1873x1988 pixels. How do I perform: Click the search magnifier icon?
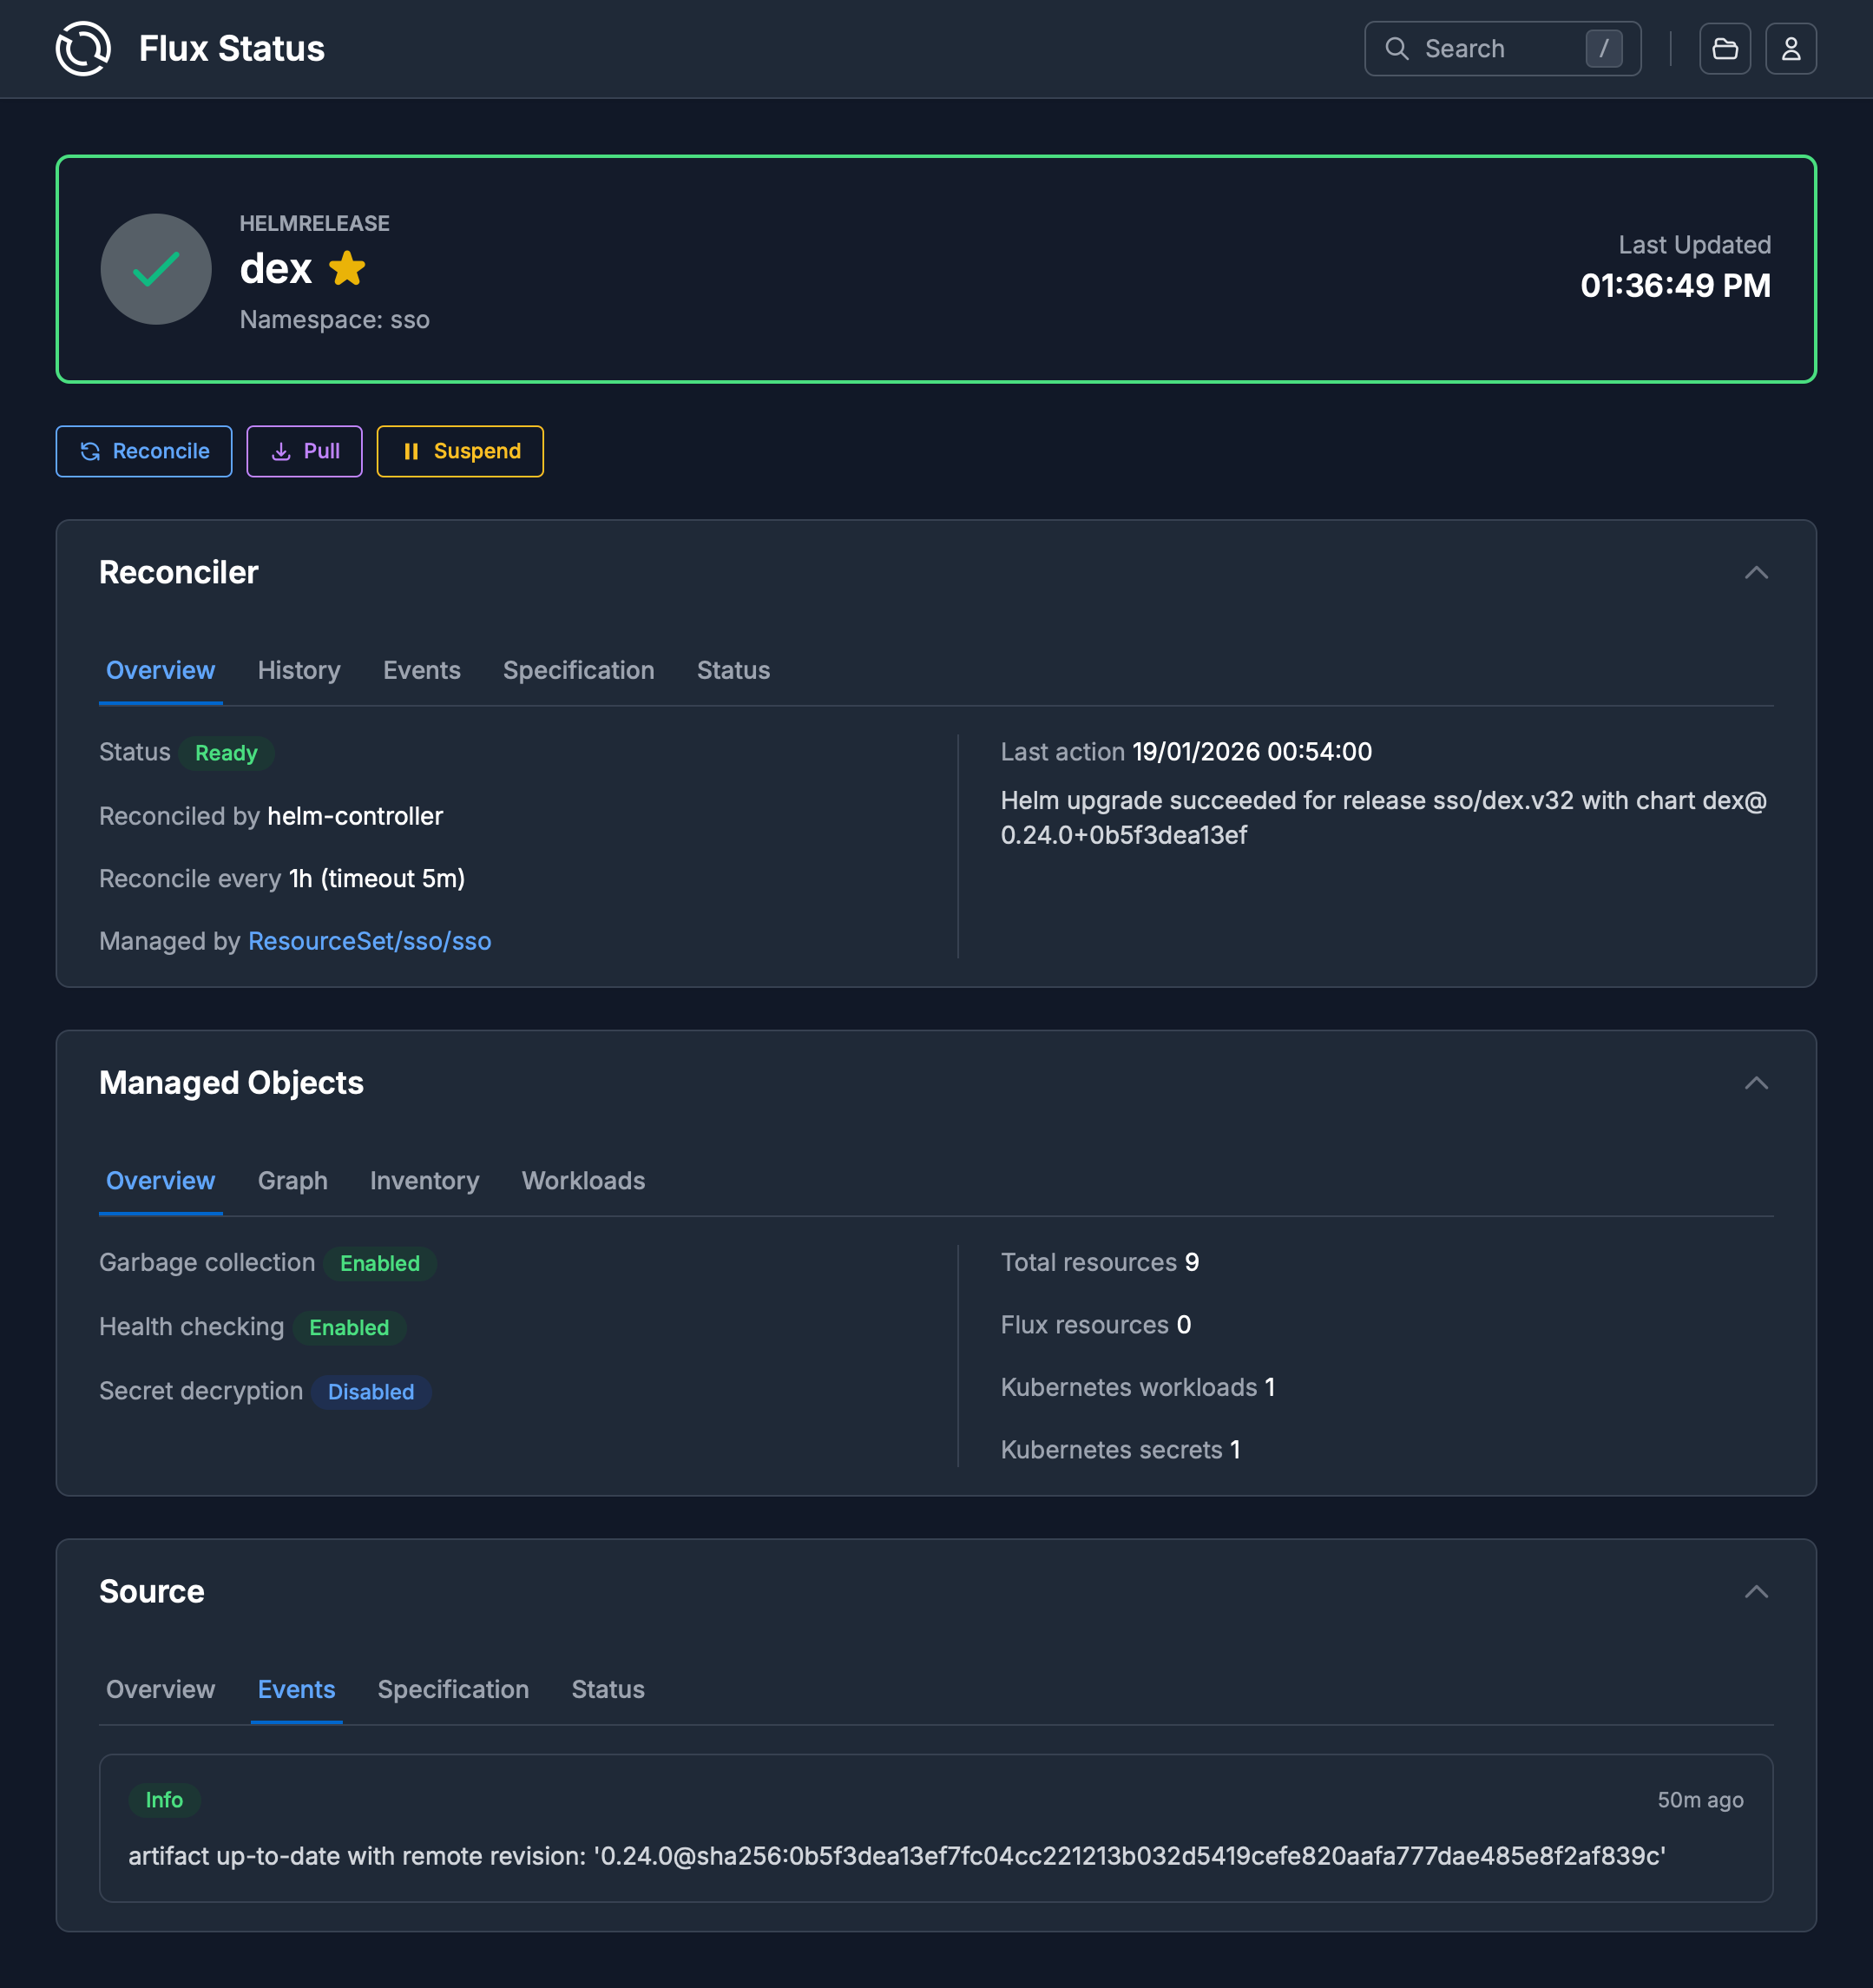click(x=1399, y=48)
